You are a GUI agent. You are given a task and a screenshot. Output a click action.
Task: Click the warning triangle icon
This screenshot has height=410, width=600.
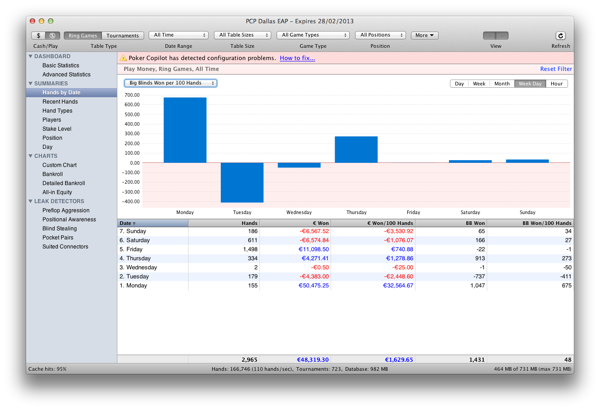123,58
